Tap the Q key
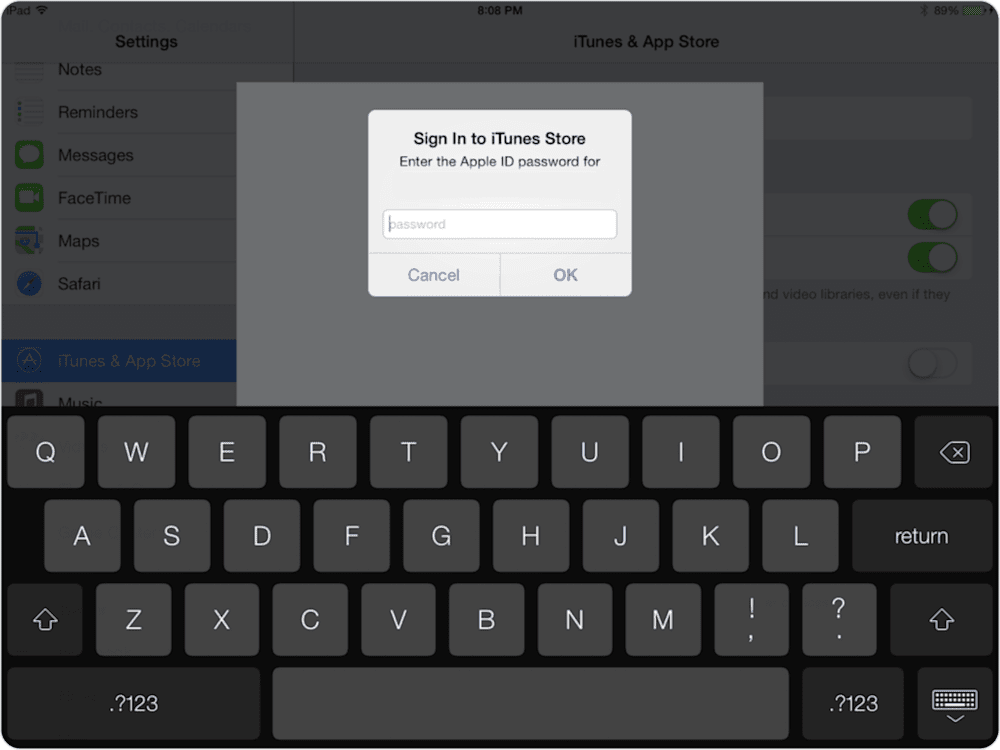 coord(45,452)
